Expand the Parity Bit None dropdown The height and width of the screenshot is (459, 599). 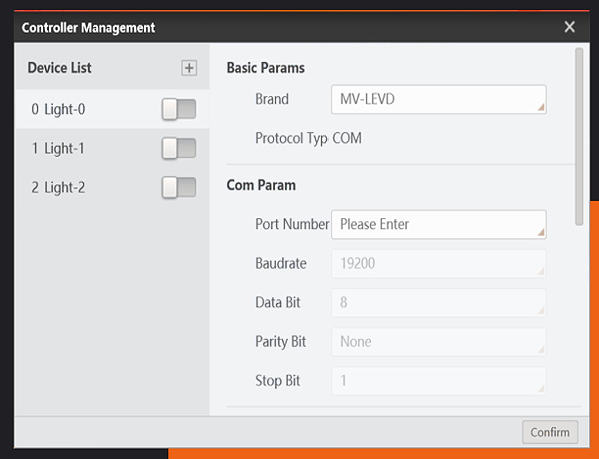pos(439,342)
